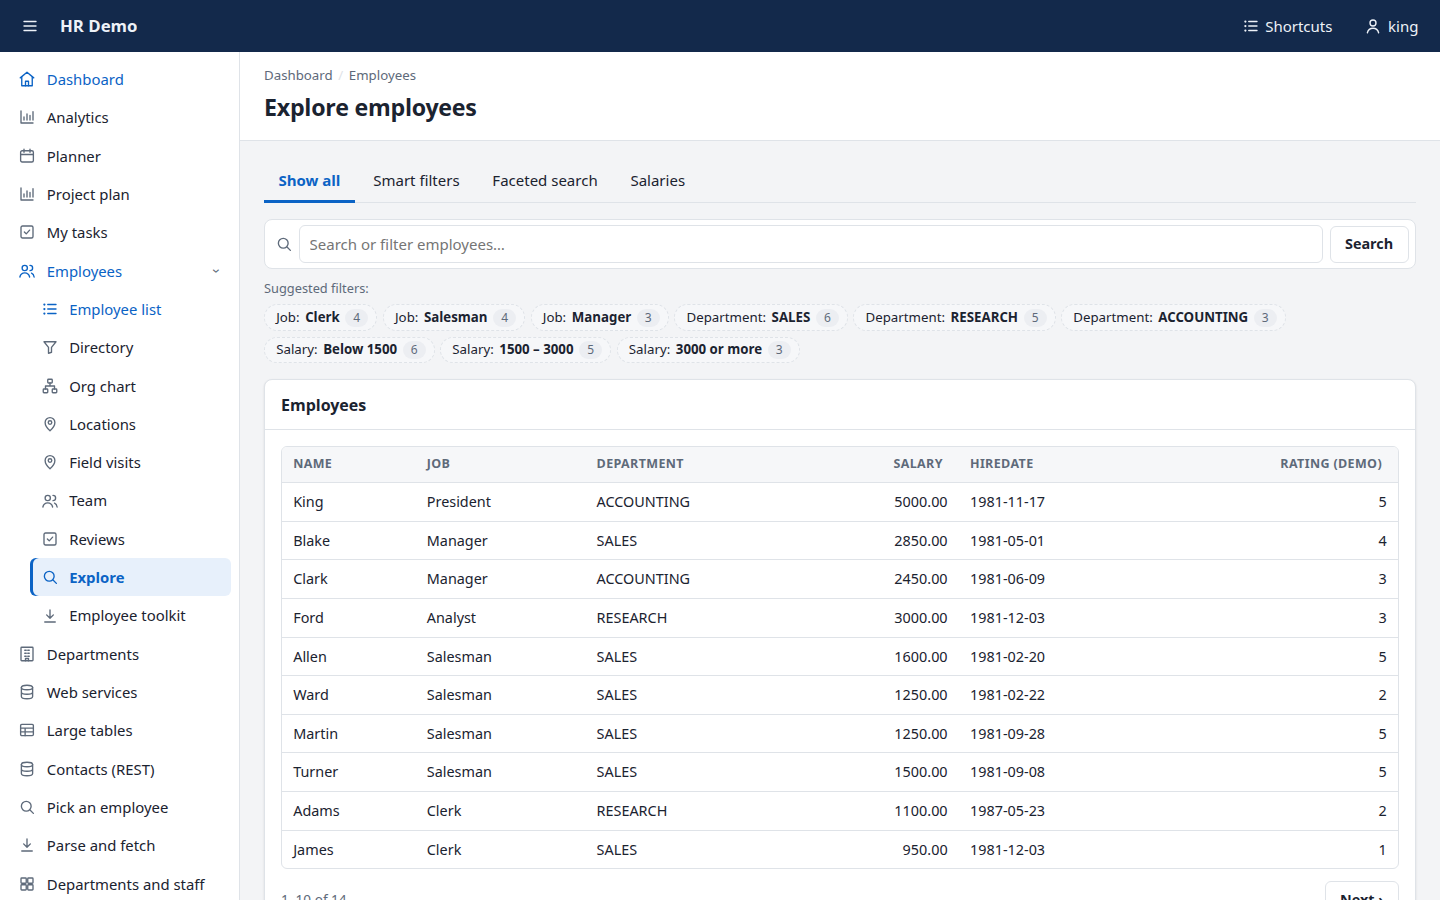Click the Org chart hierarchy icon
1440x900 pixels.
(x=50, y=386)
